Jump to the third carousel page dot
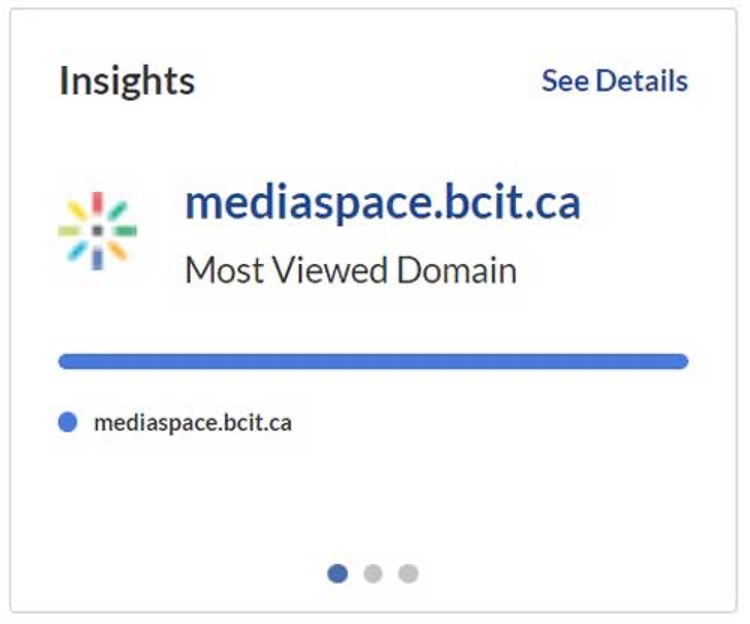750x624 pixels. [x=408, y=573]
